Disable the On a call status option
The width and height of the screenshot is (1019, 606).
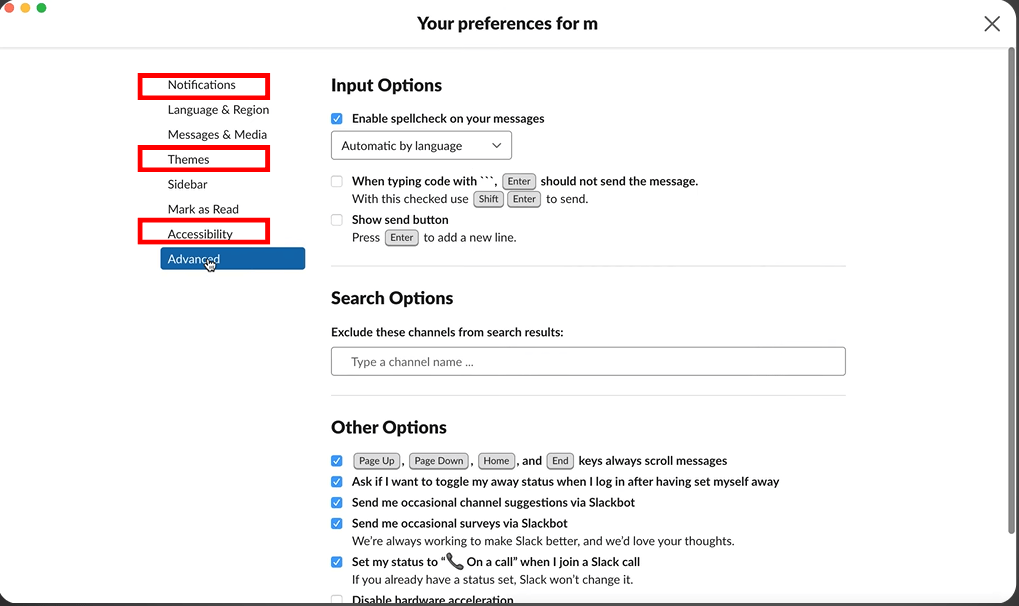click(337, 563)
